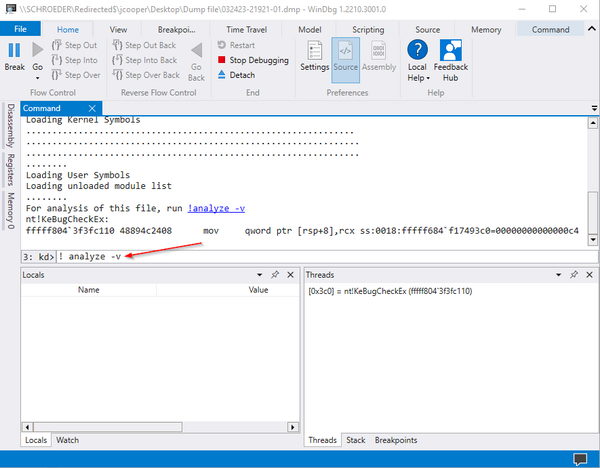Click Locals horizontal scroll right arrow
Screen dimensions: 600x468
[293, 427]
